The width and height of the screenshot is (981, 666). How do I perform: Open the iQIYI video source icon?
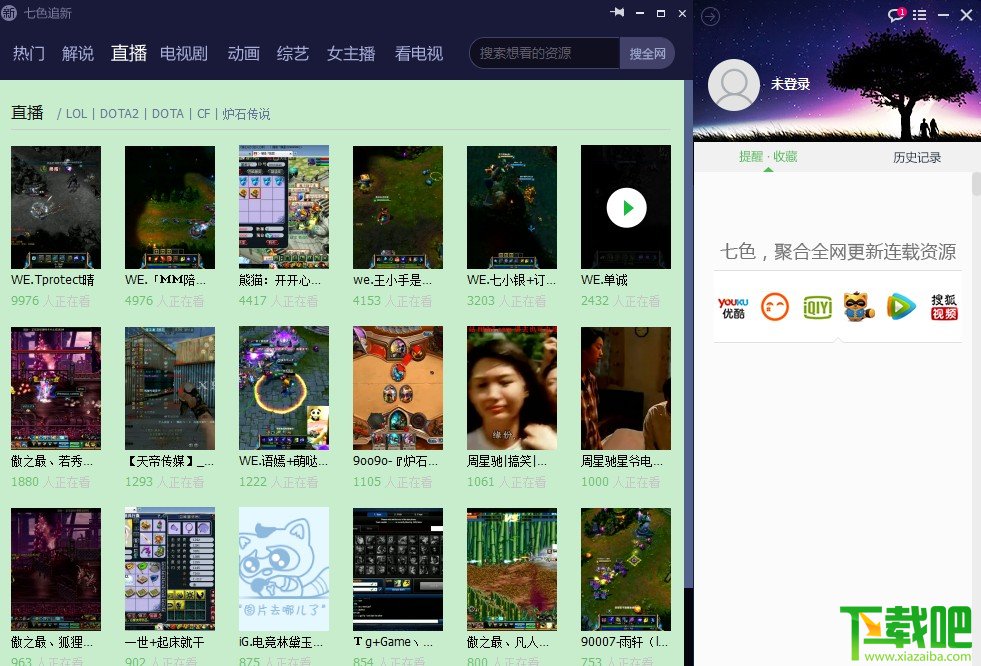click(817, 308)
